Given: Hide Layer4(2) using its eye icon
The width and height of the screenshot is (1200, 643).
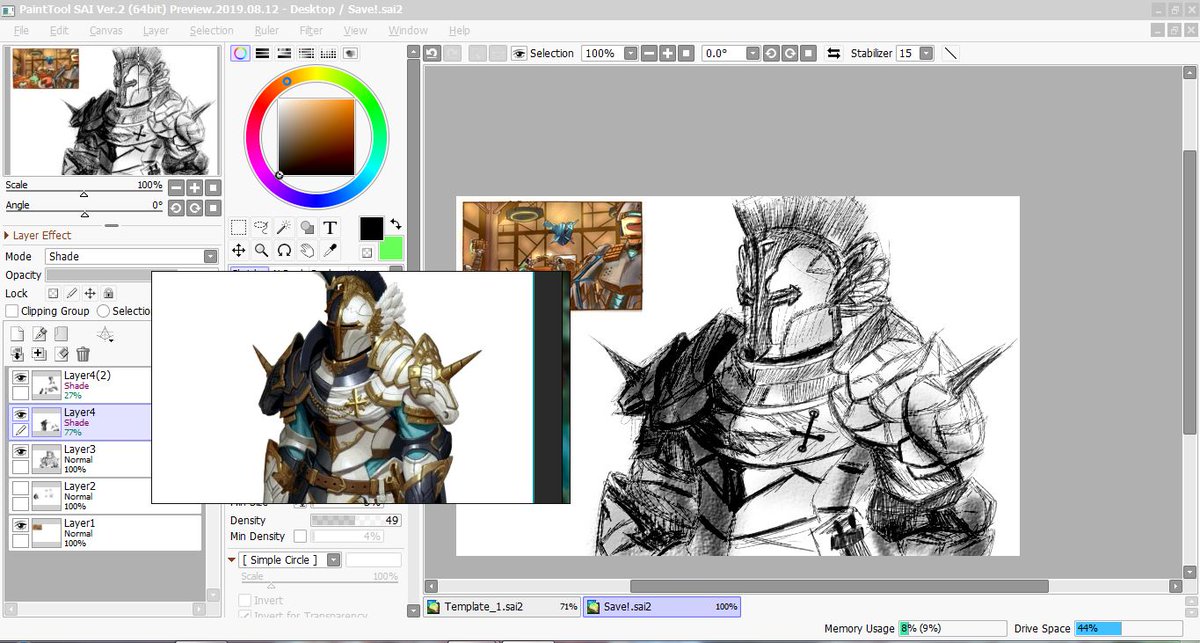Looking at the screenshot, I should point(19,377).
